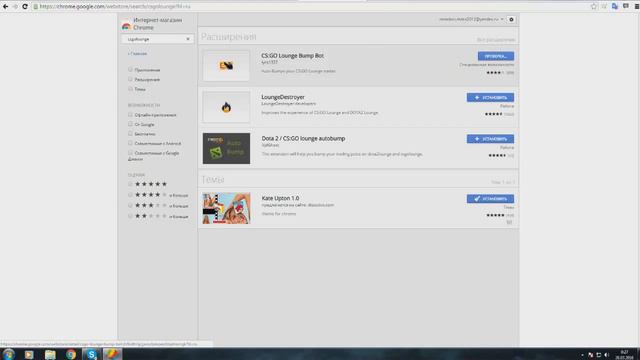Open the Chrome main menu icon
Image resolution: width=640 pixels, height=360 pixels.
click(x=637, y=7)
